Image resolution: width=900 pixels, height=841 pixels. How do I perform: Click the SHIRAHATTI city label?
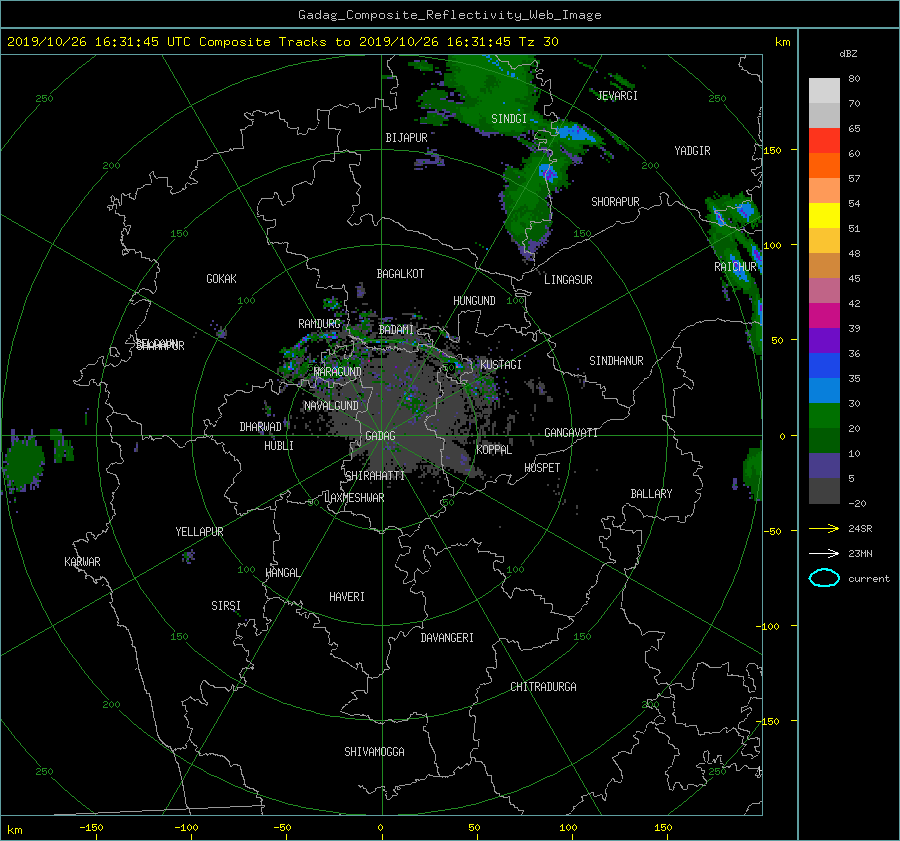click(375, 476)
